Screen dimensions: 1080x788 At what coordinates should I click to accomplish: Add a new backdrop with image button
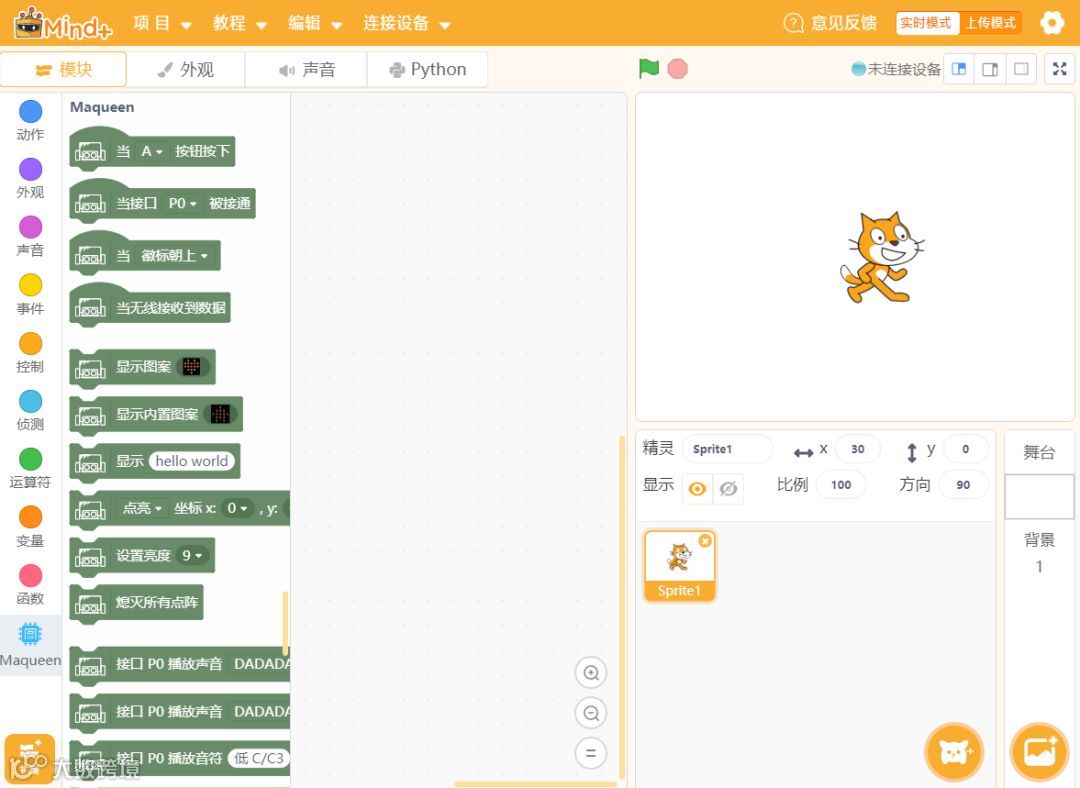[x=1039, y=752]
